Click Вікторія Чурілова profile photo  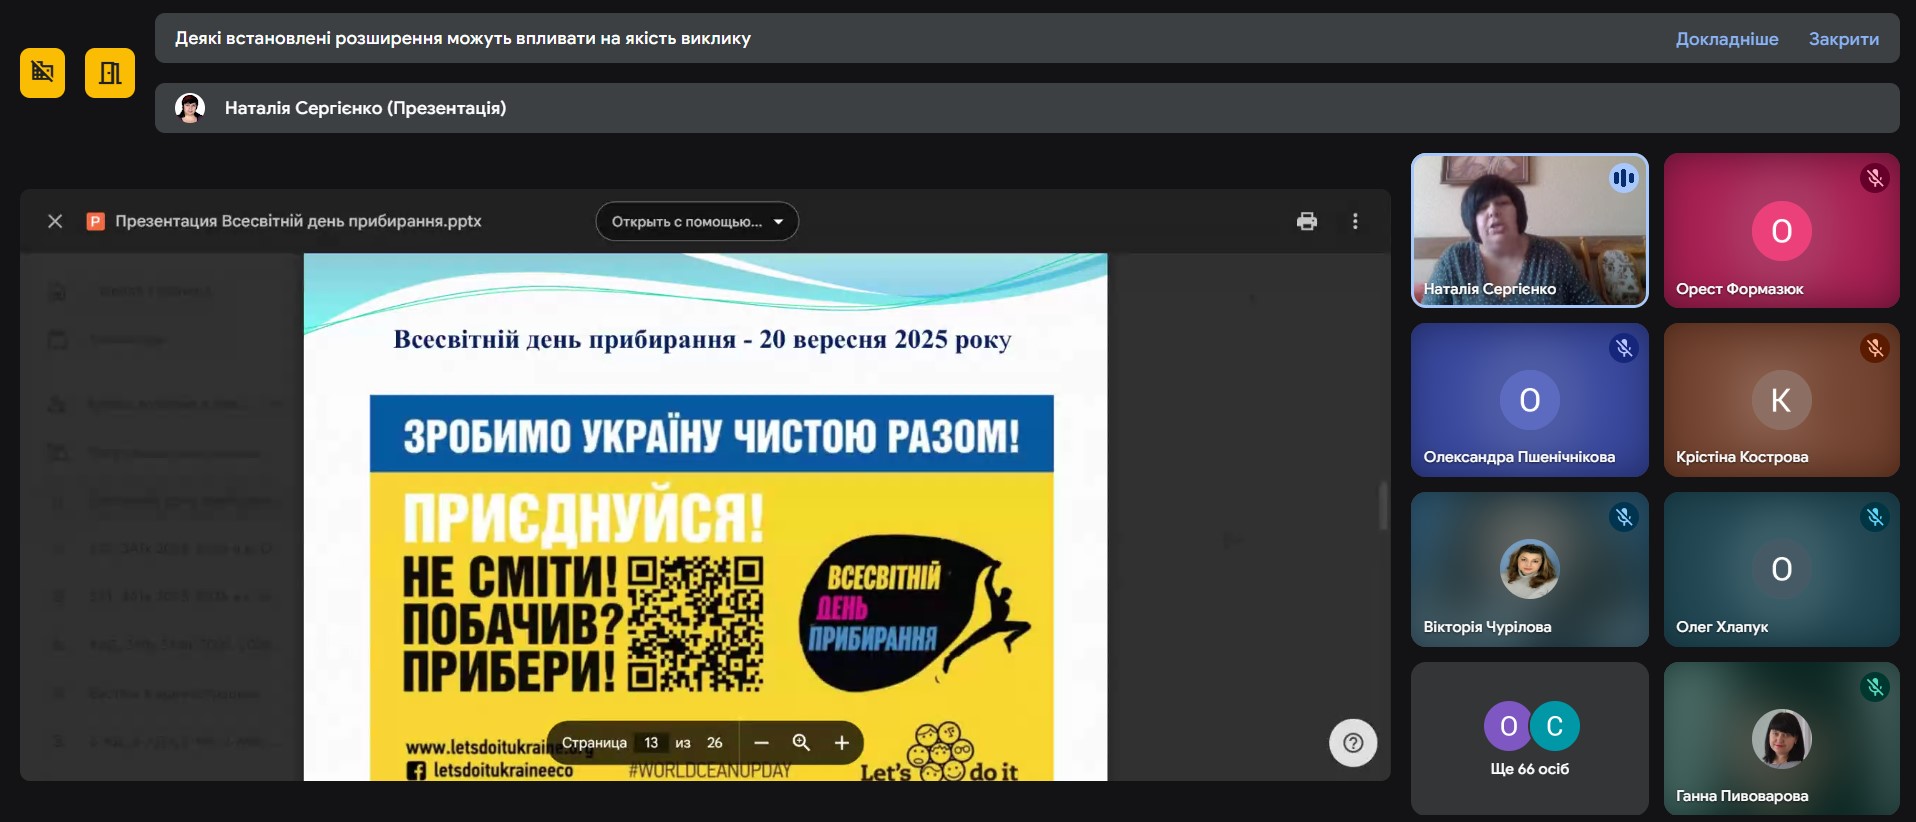1529,569
